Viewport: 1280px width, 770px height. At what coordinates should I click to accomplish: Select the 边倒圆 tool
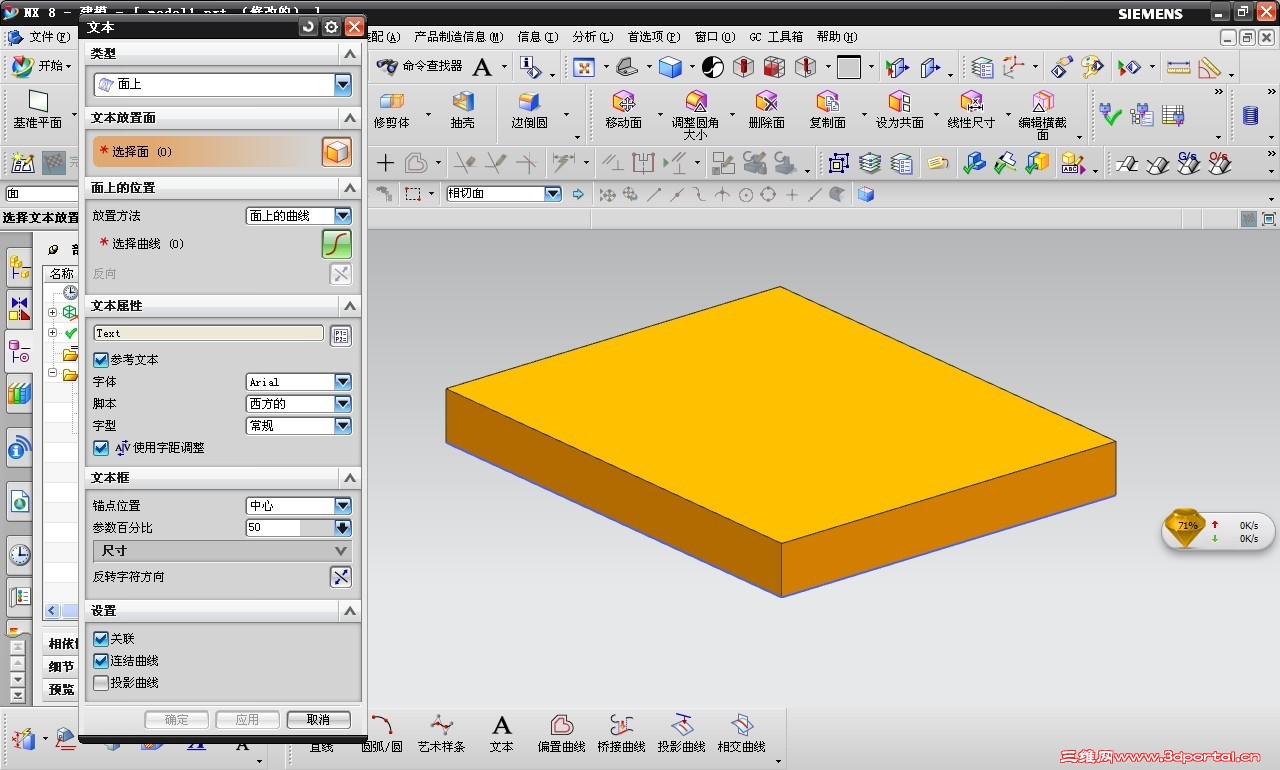[529, 110]
